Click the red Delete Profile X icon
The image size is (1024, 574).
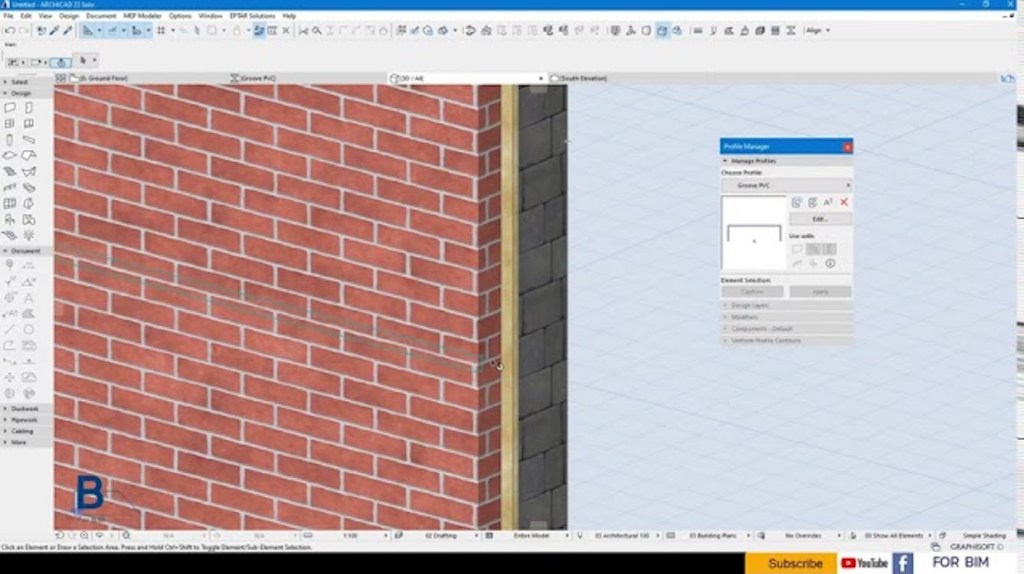(844, 202)
